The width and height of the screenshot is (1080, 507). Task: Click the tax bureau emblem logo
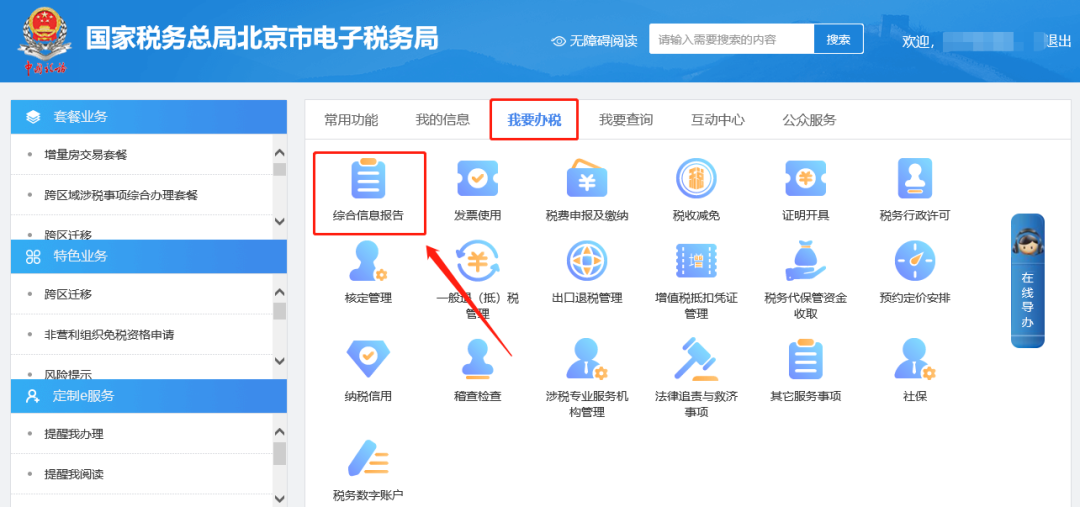pos(45,39)
